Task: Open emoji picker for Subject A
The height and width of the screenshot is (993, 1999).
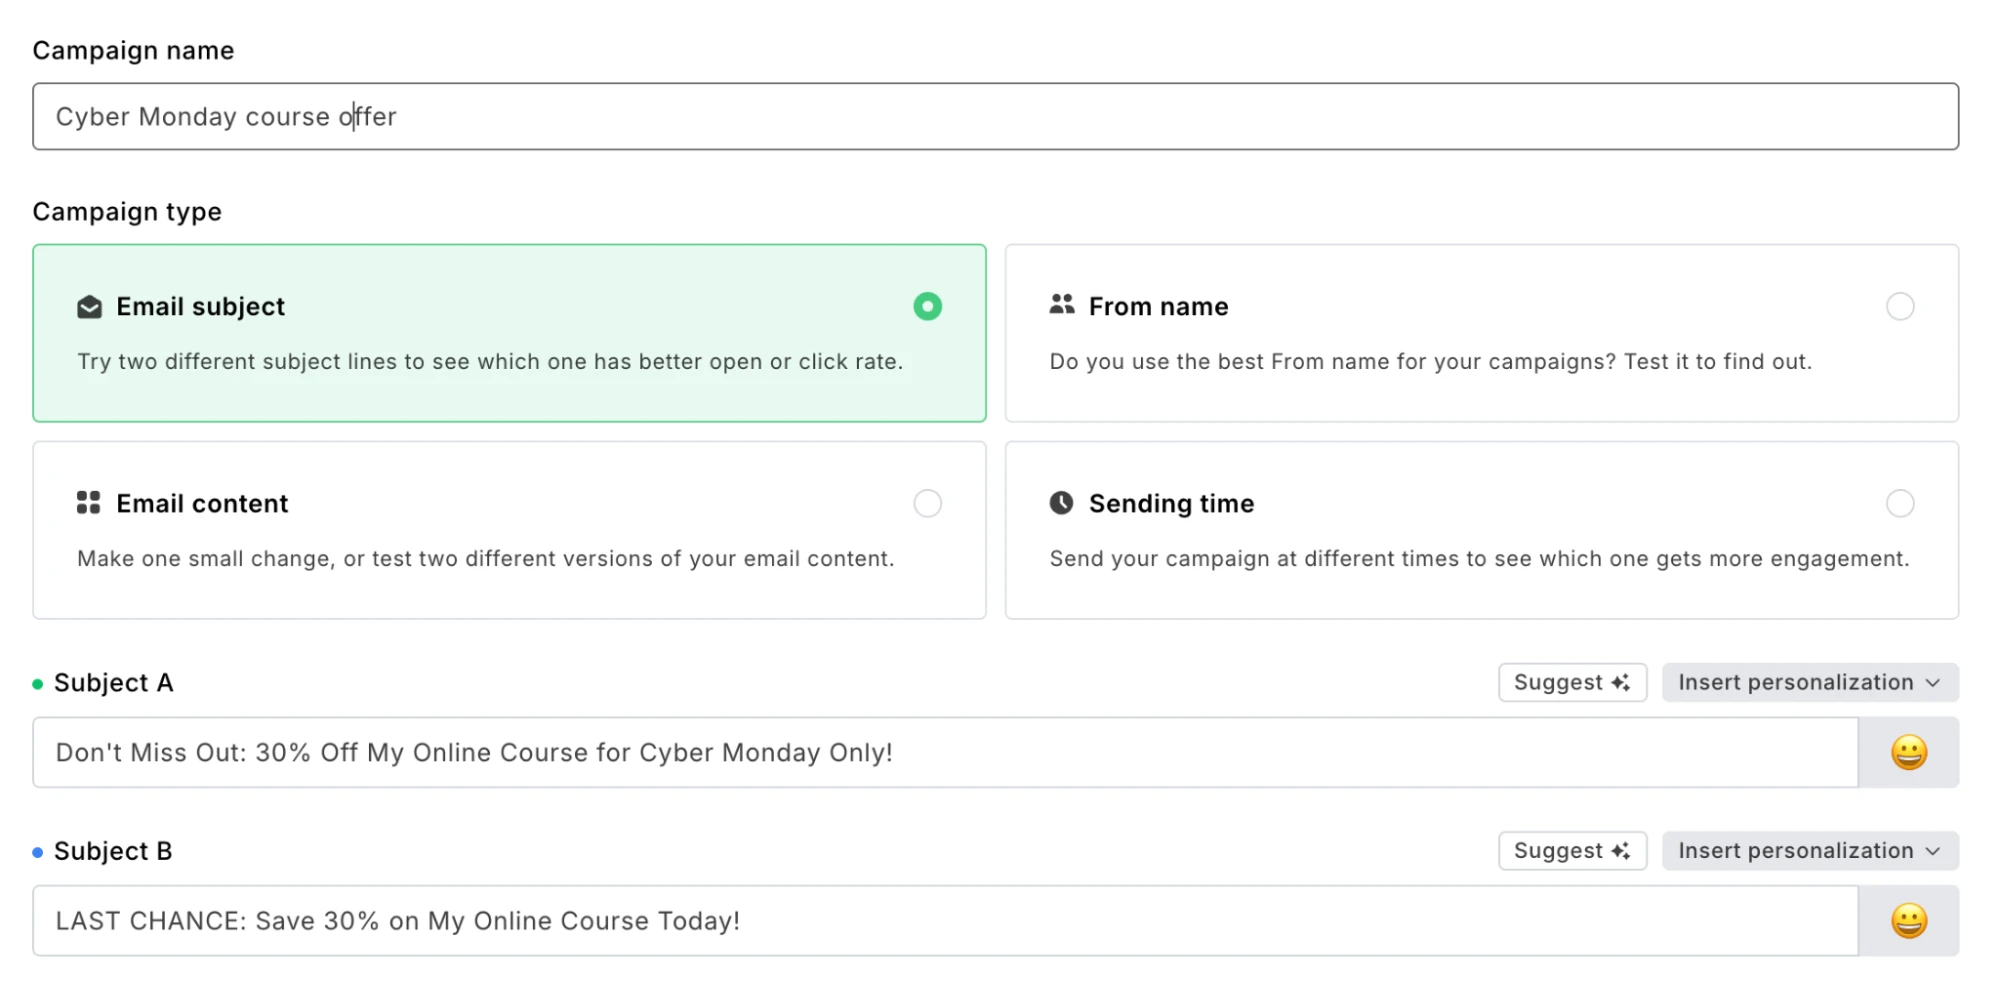Action: point(1908,753)
